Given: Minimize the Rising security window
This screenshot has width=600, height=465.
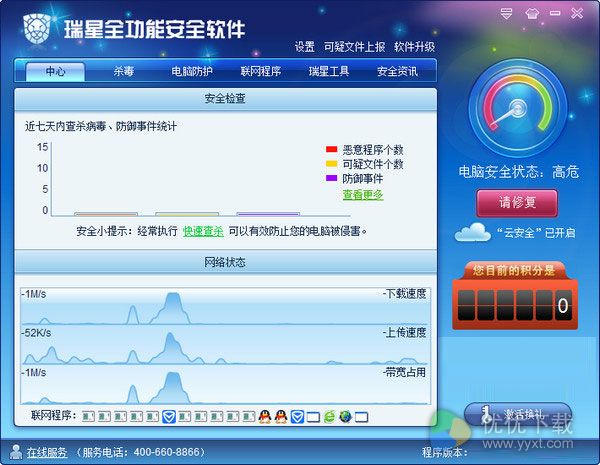Looking at the screenshot, I should point(555,13).
